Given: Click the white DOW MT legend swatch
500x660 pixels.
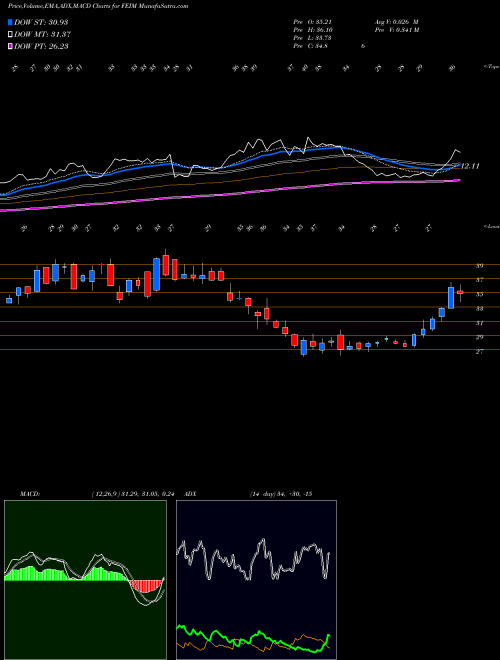Looking at the screenshot, I should tap(10, 35).
